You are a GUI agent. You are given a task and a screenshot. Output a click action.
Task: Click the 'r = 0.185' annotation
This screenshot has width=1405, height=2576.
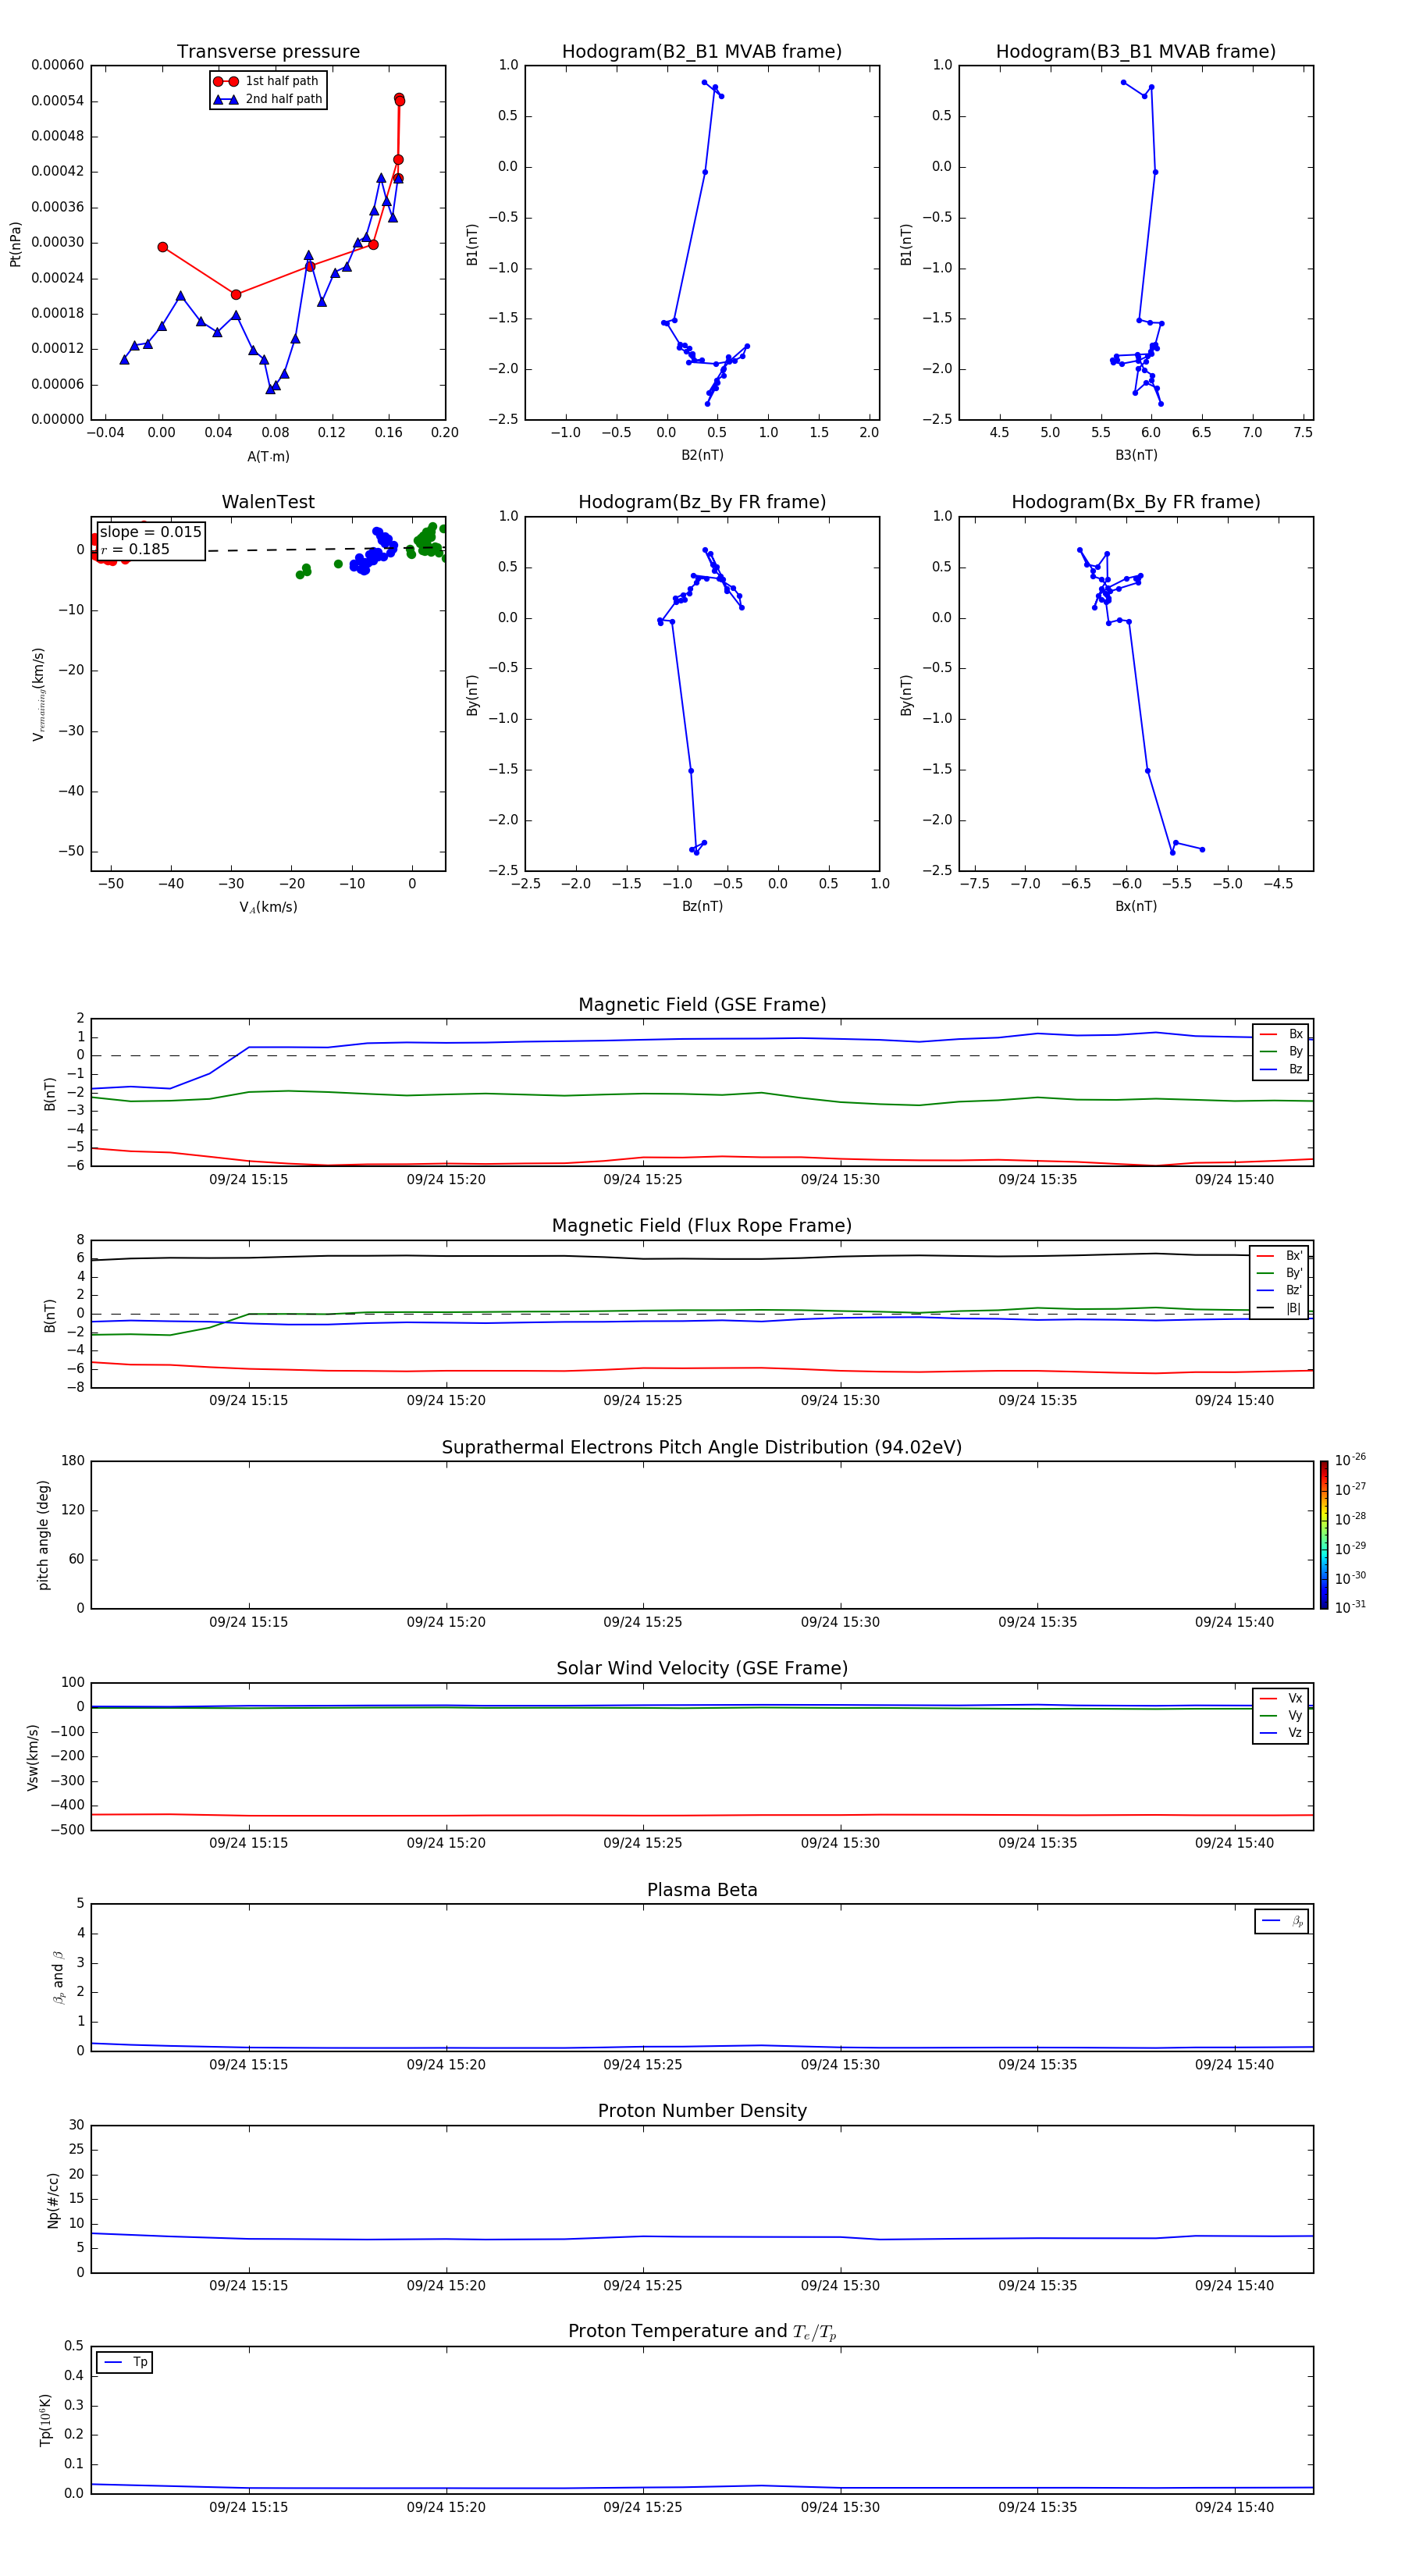pos(135,549)
